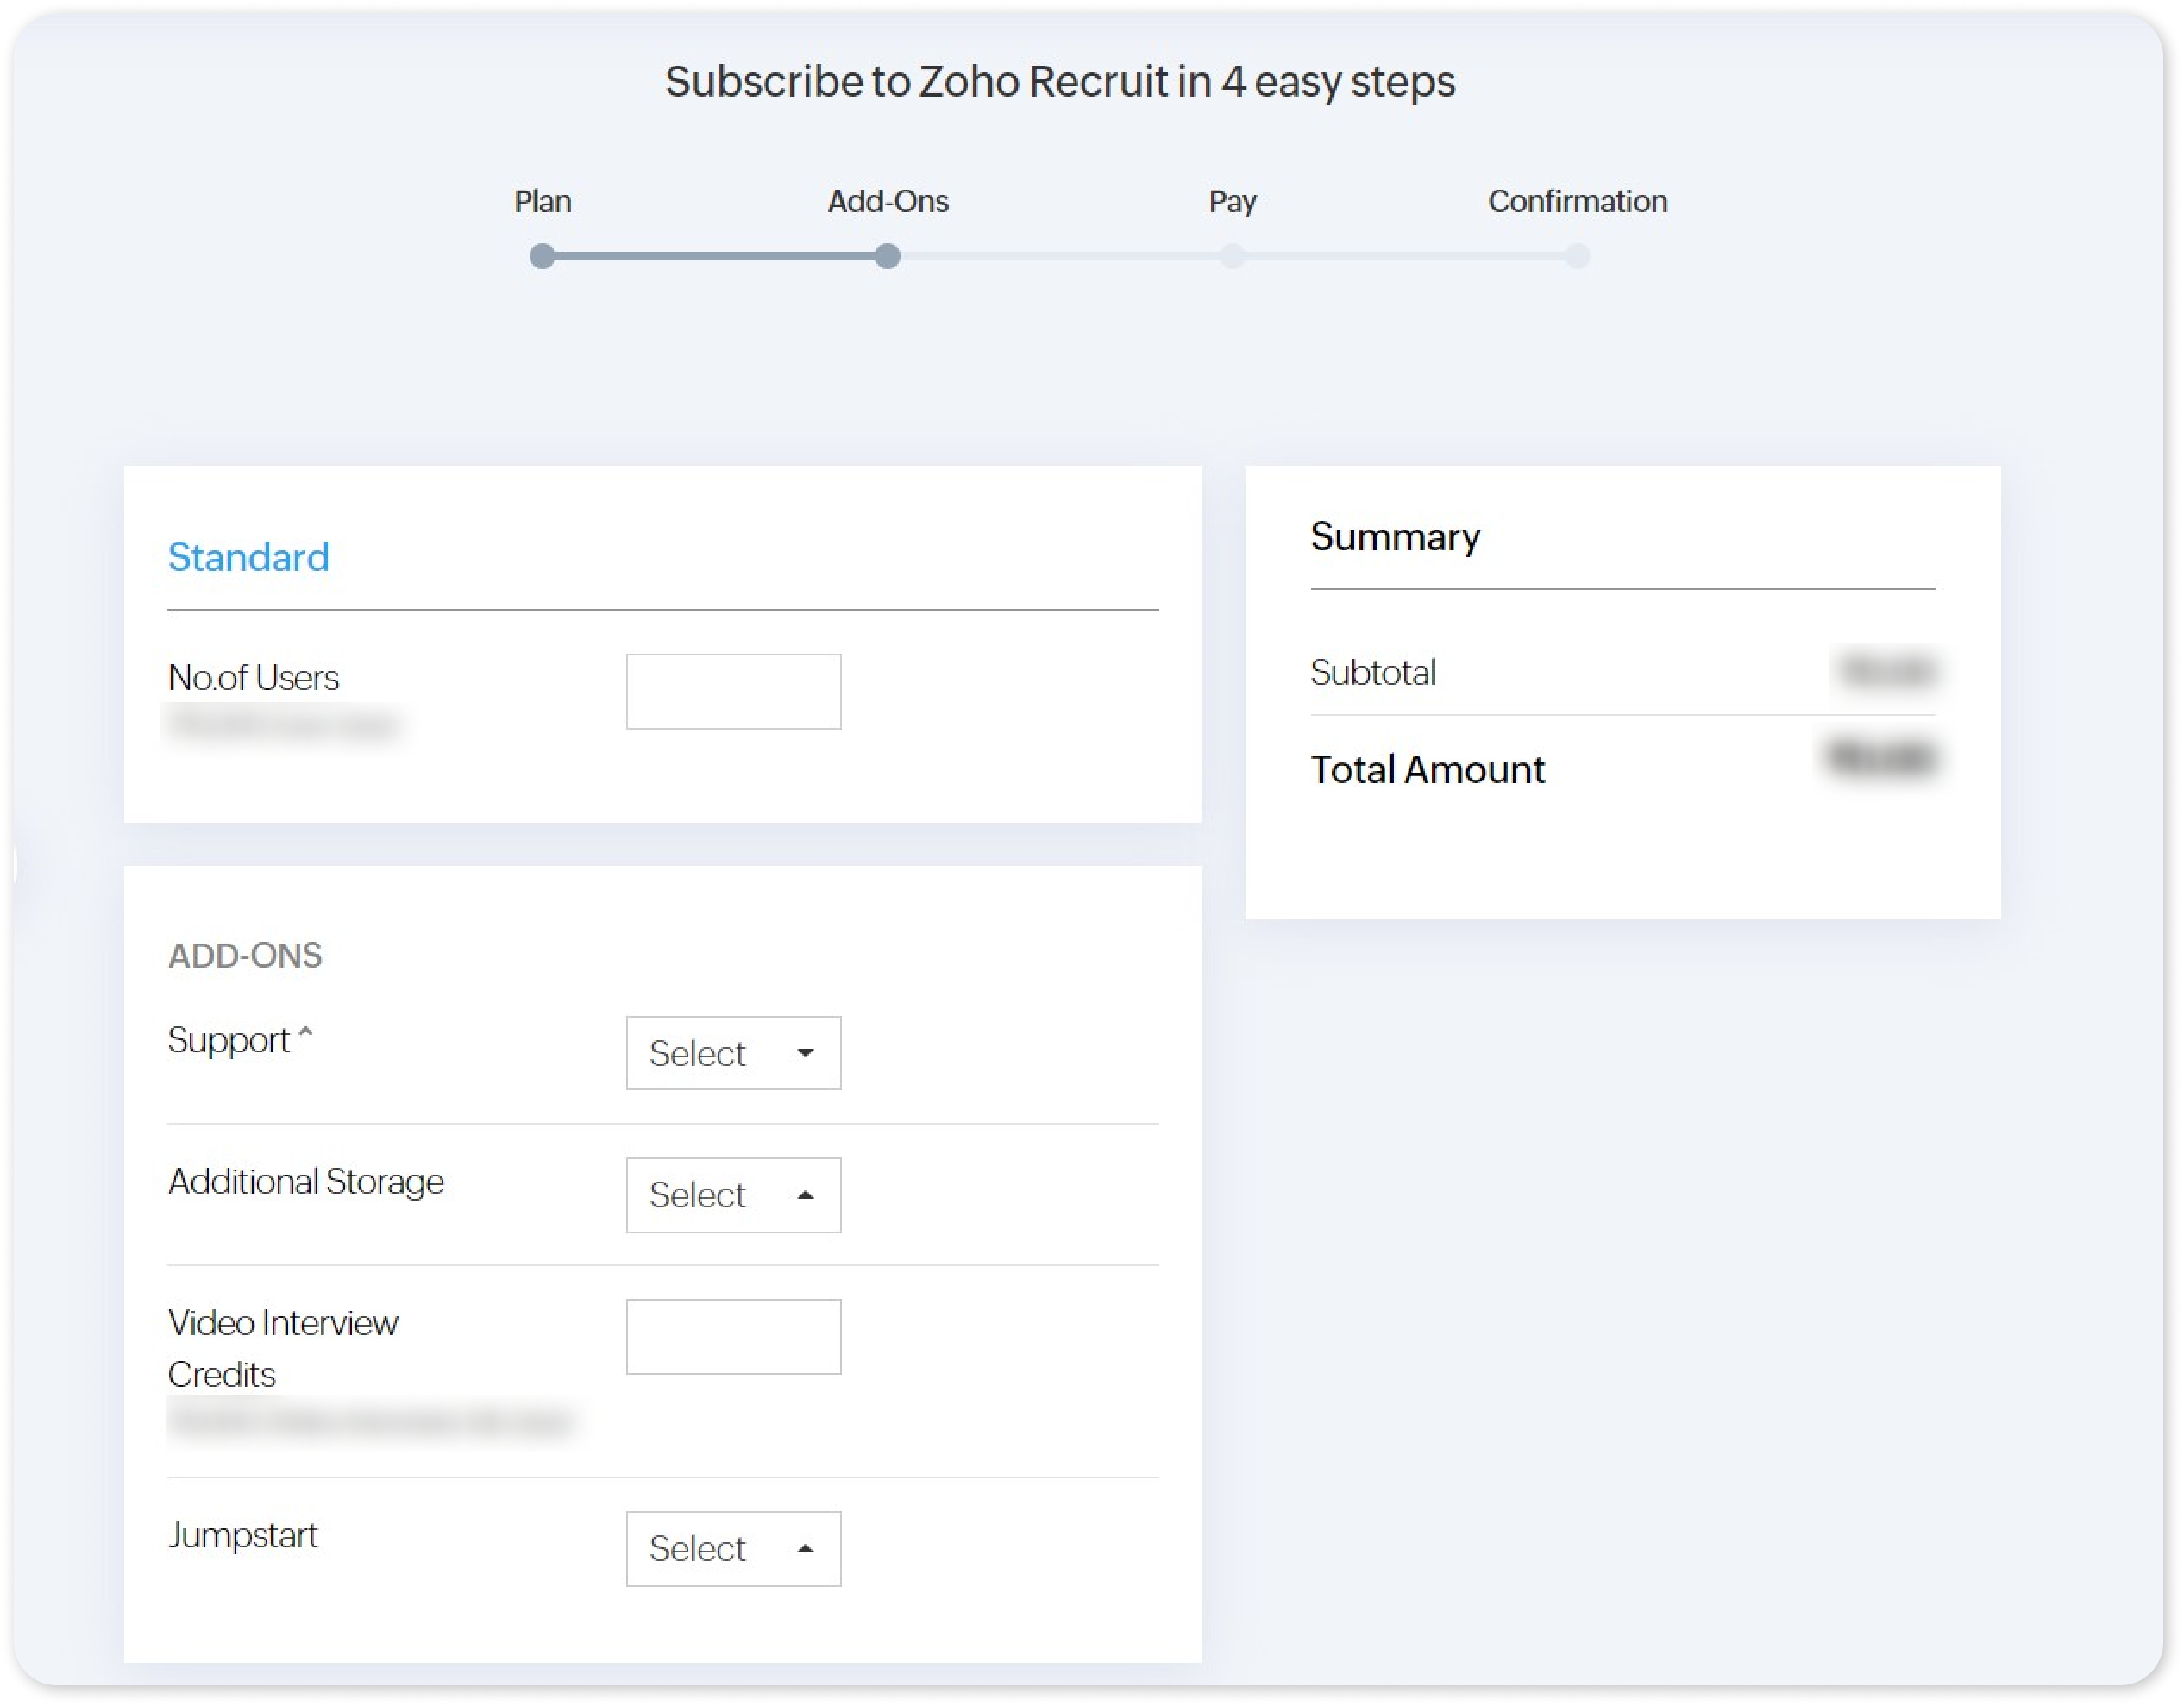Image resolution: width=2184 pixels, height=1706 pixels.
Task: Select the Plan step label
Action: pyautogui.click(x=542, y=202)
